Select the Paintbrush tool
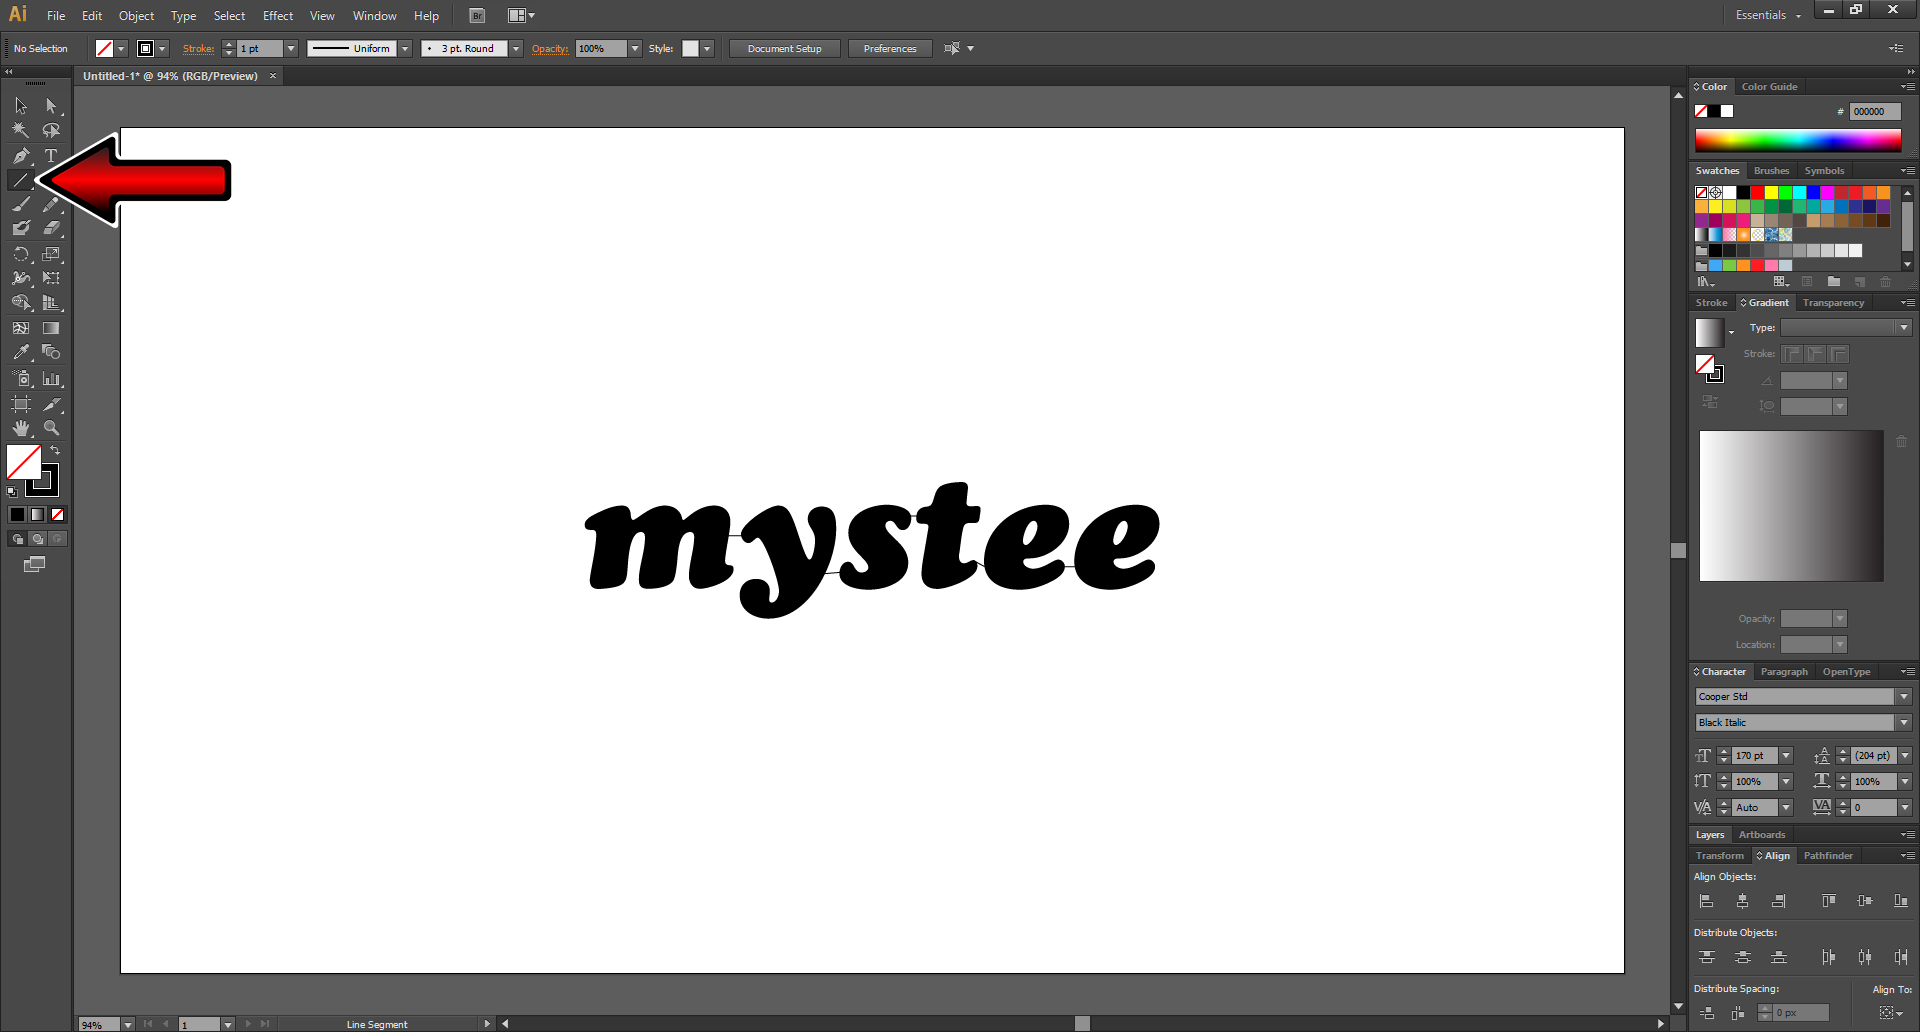The width and height of the screenshot is (1920, 1032). [x=21, y=204]
